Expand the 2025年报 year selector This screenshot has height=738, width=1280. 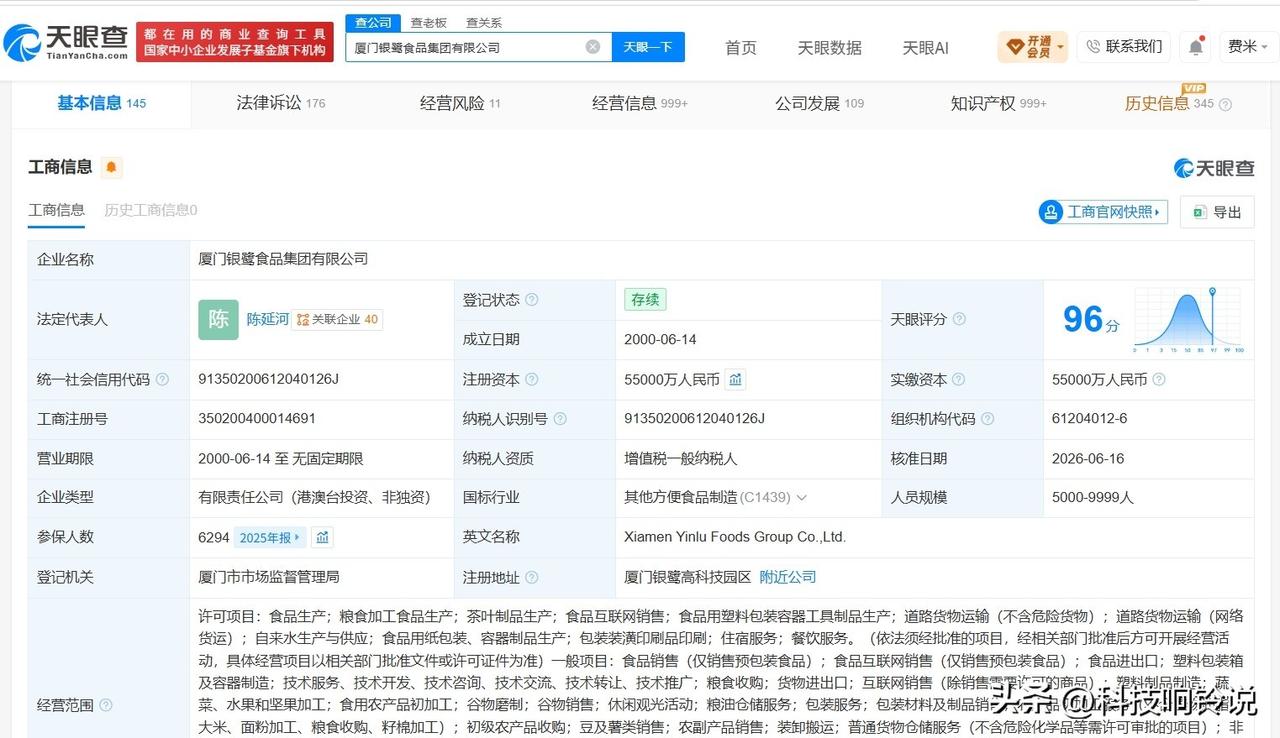click(x=269, y=538)
